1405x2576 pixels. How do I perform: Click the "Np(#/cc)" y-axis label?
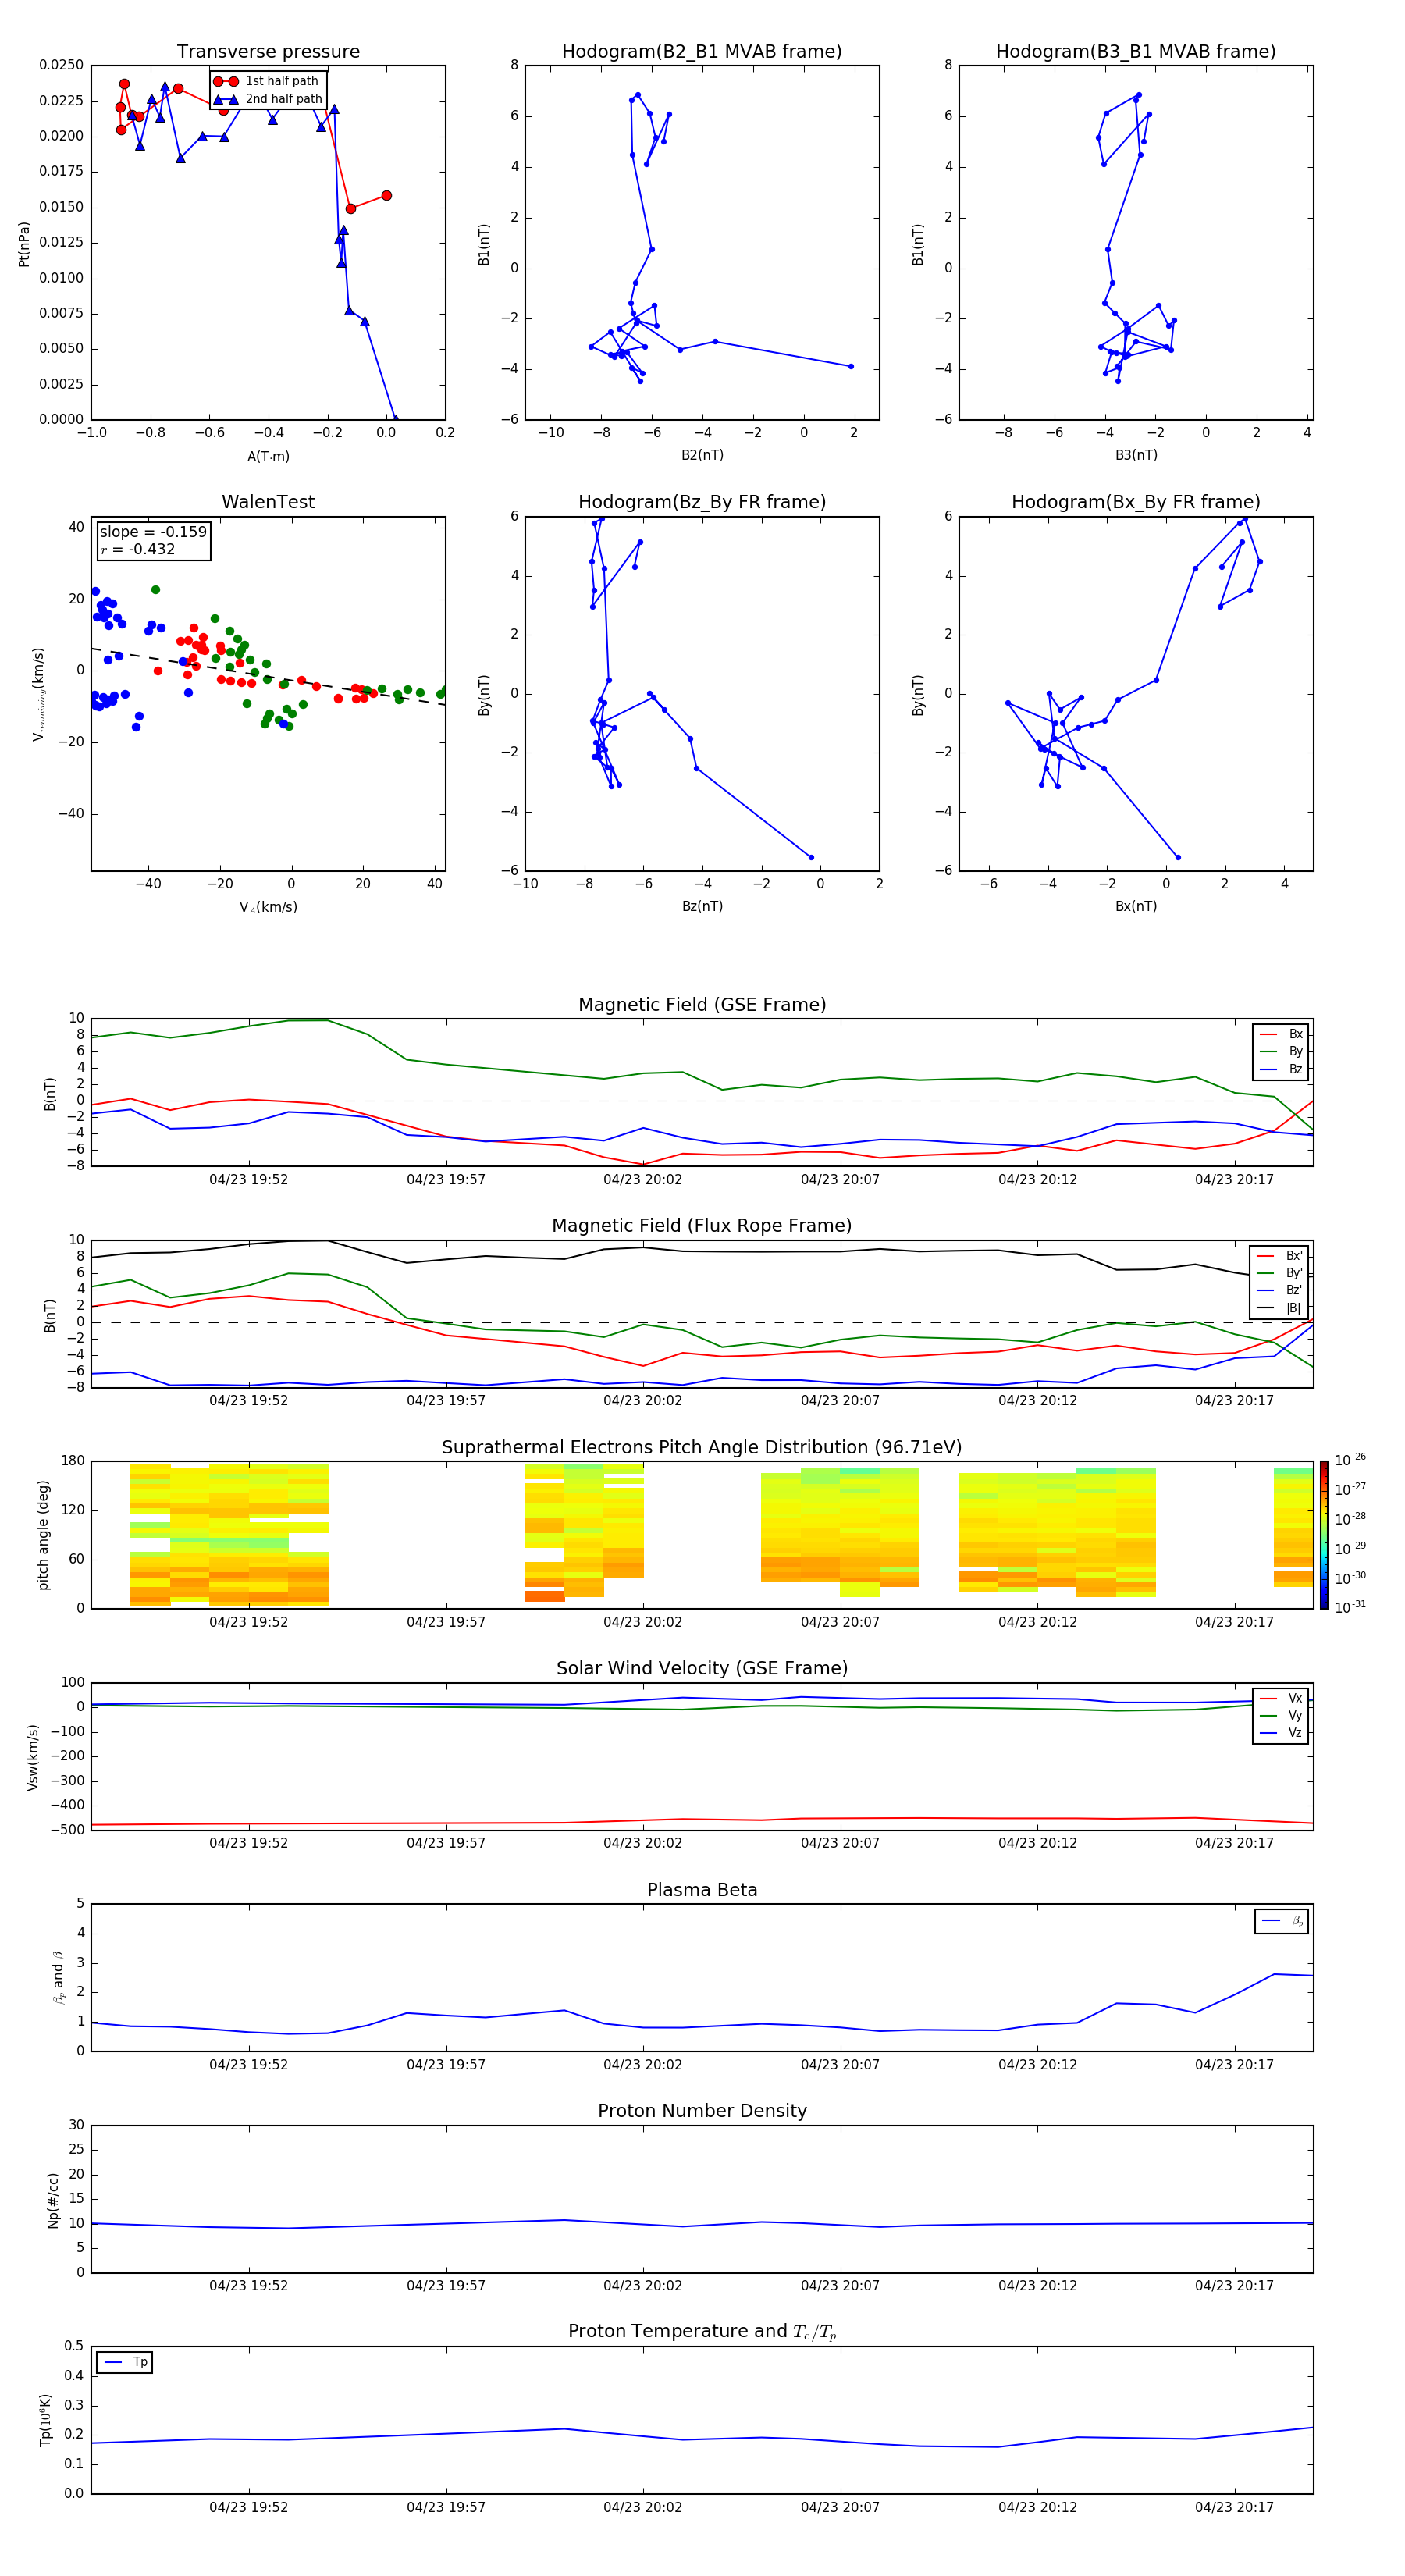click(x=53, y=2200)
